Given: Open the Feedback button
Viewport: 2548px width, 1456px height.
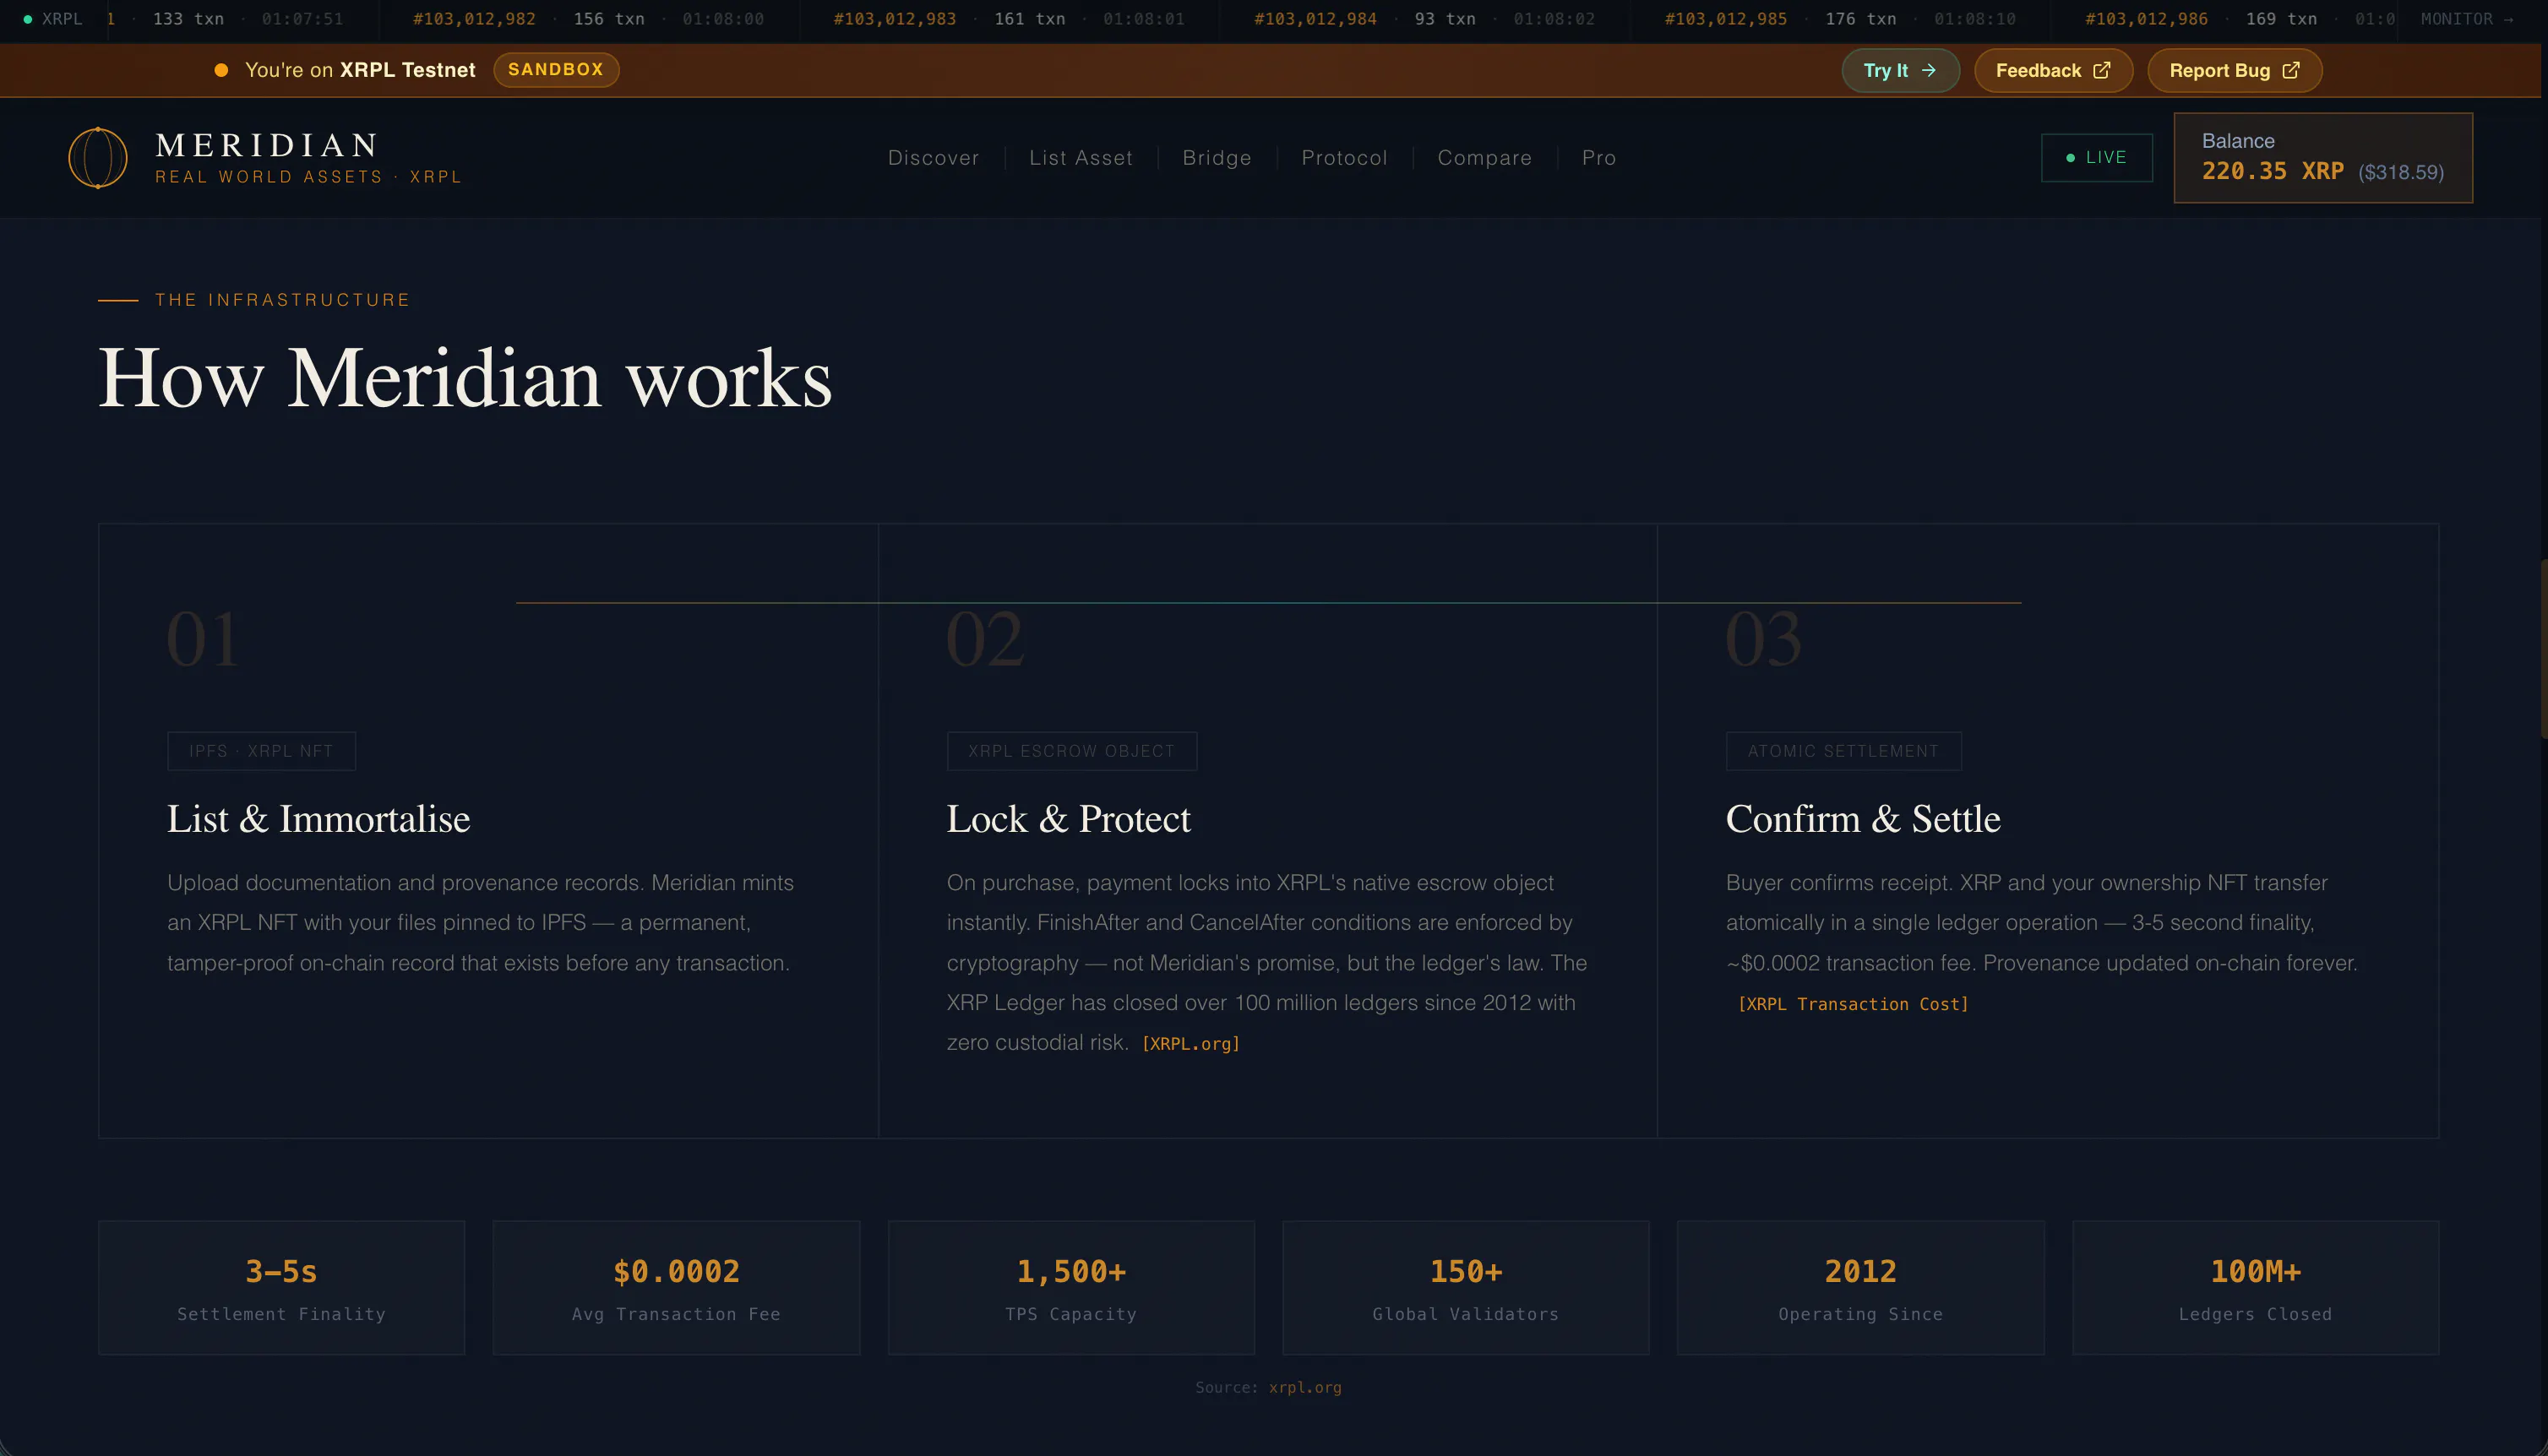Looking at the screenshot, I should 2053,70.
